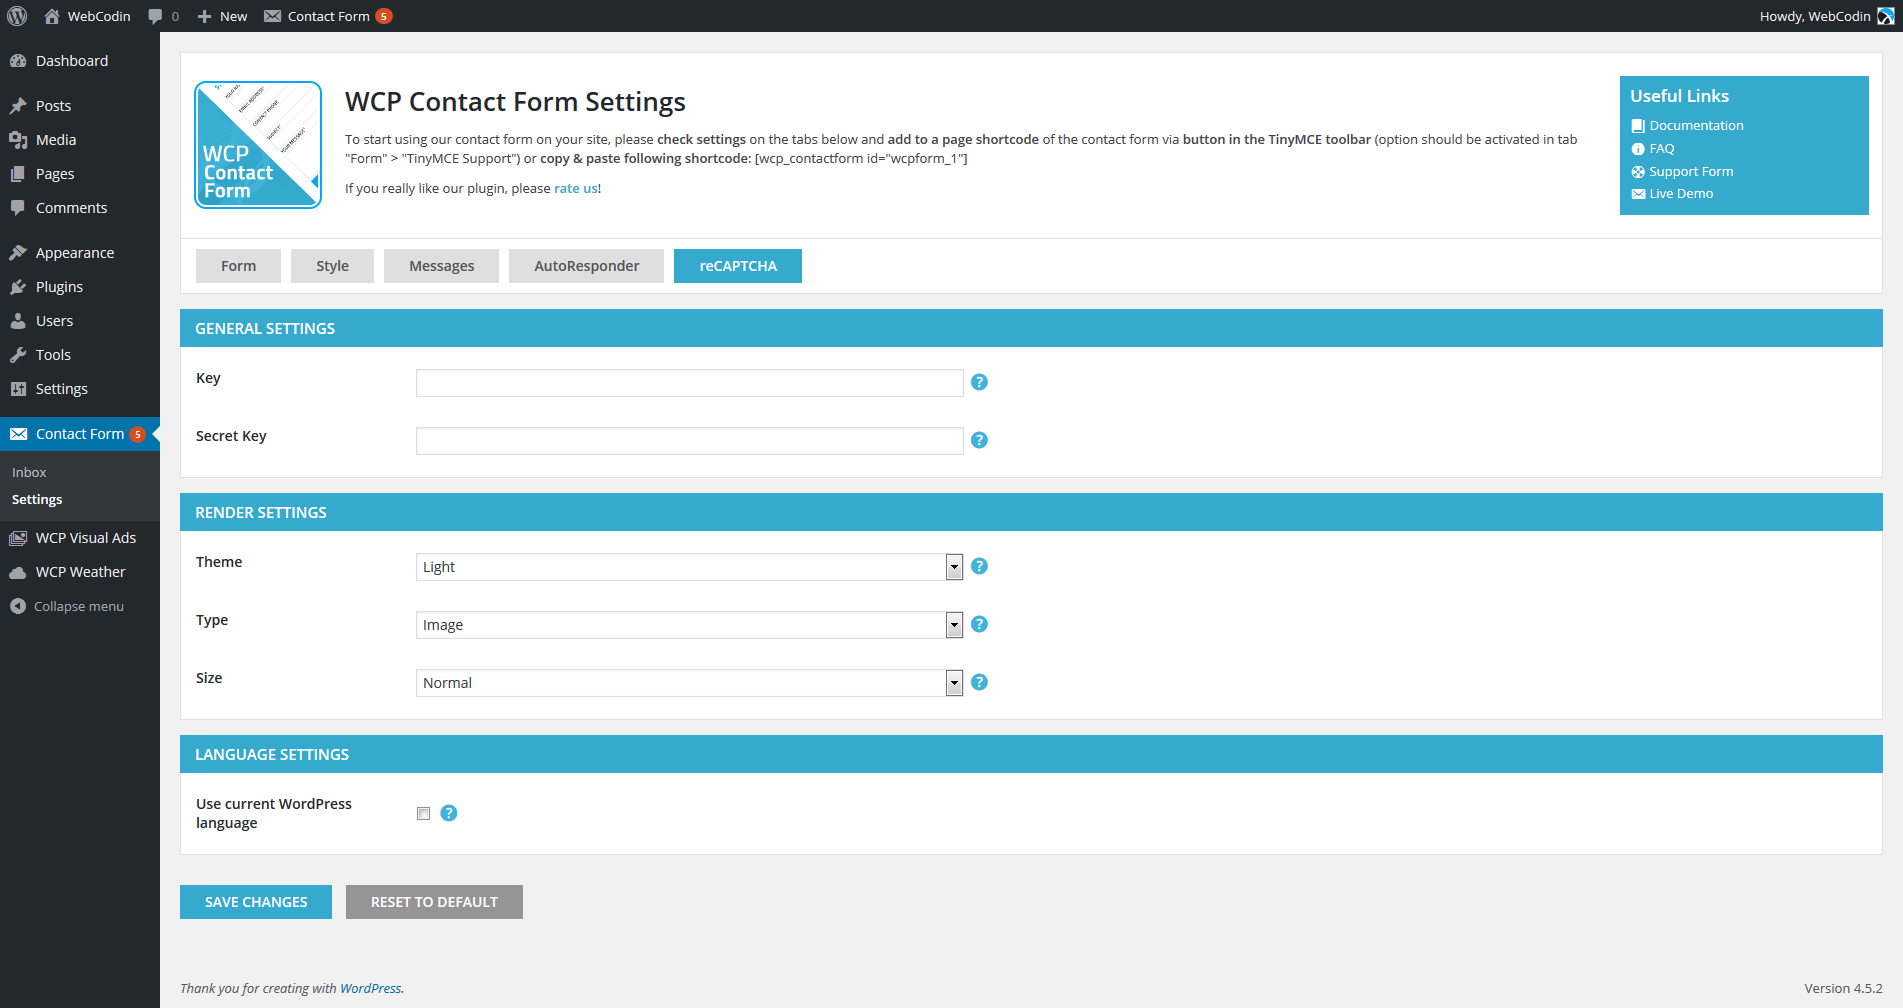Open Plugins in the admin sidebar
Screen dimensions: 1903x1008
tap(59, 287)
